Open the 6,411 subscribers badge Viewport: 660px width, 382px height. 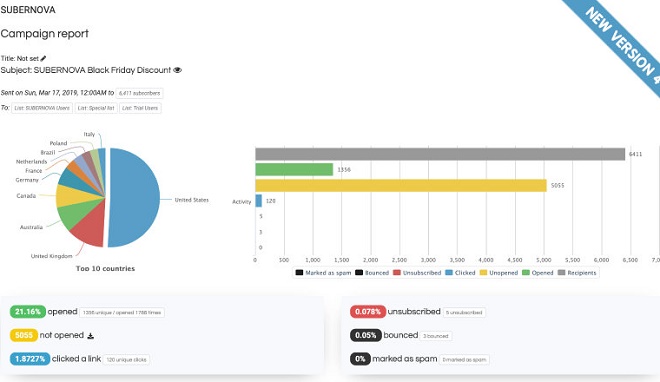click(x=139, y=93)
